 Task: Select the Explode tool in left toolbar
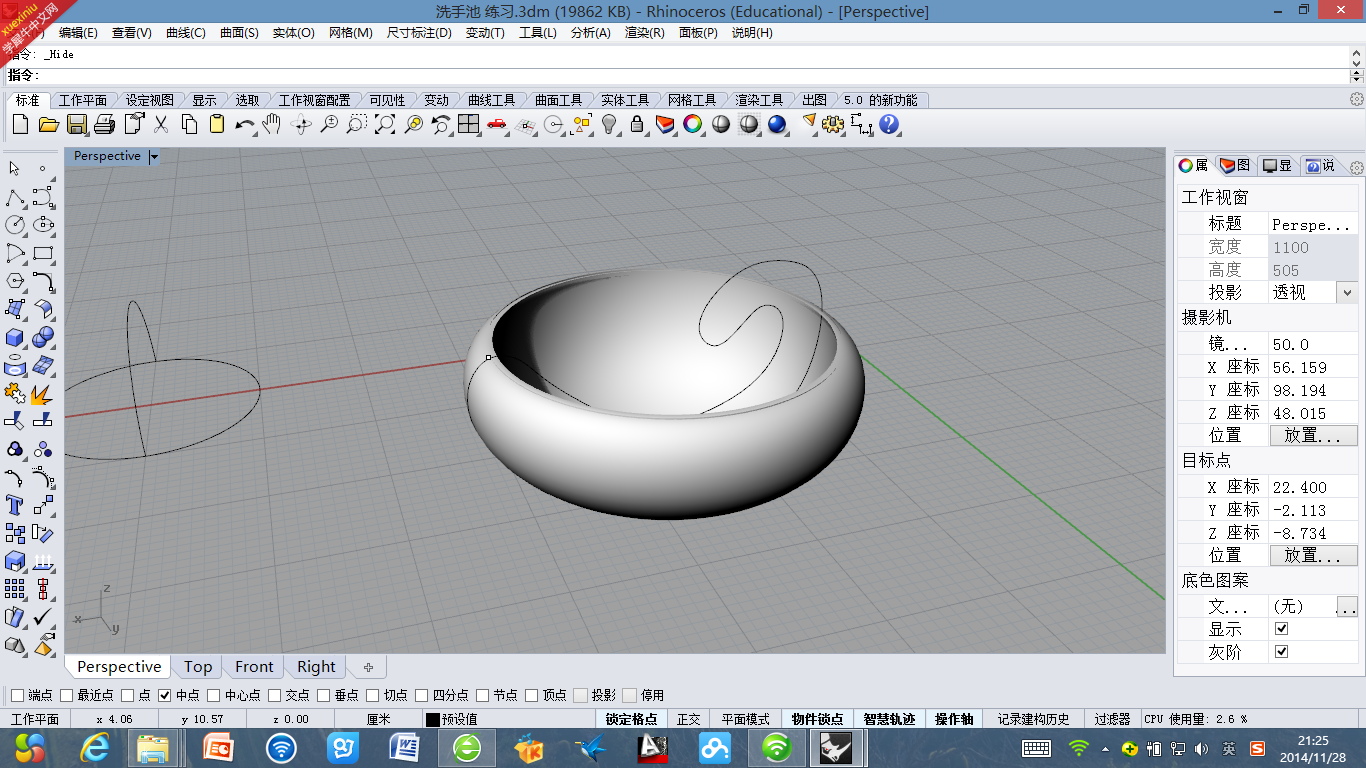pos(43,393)
